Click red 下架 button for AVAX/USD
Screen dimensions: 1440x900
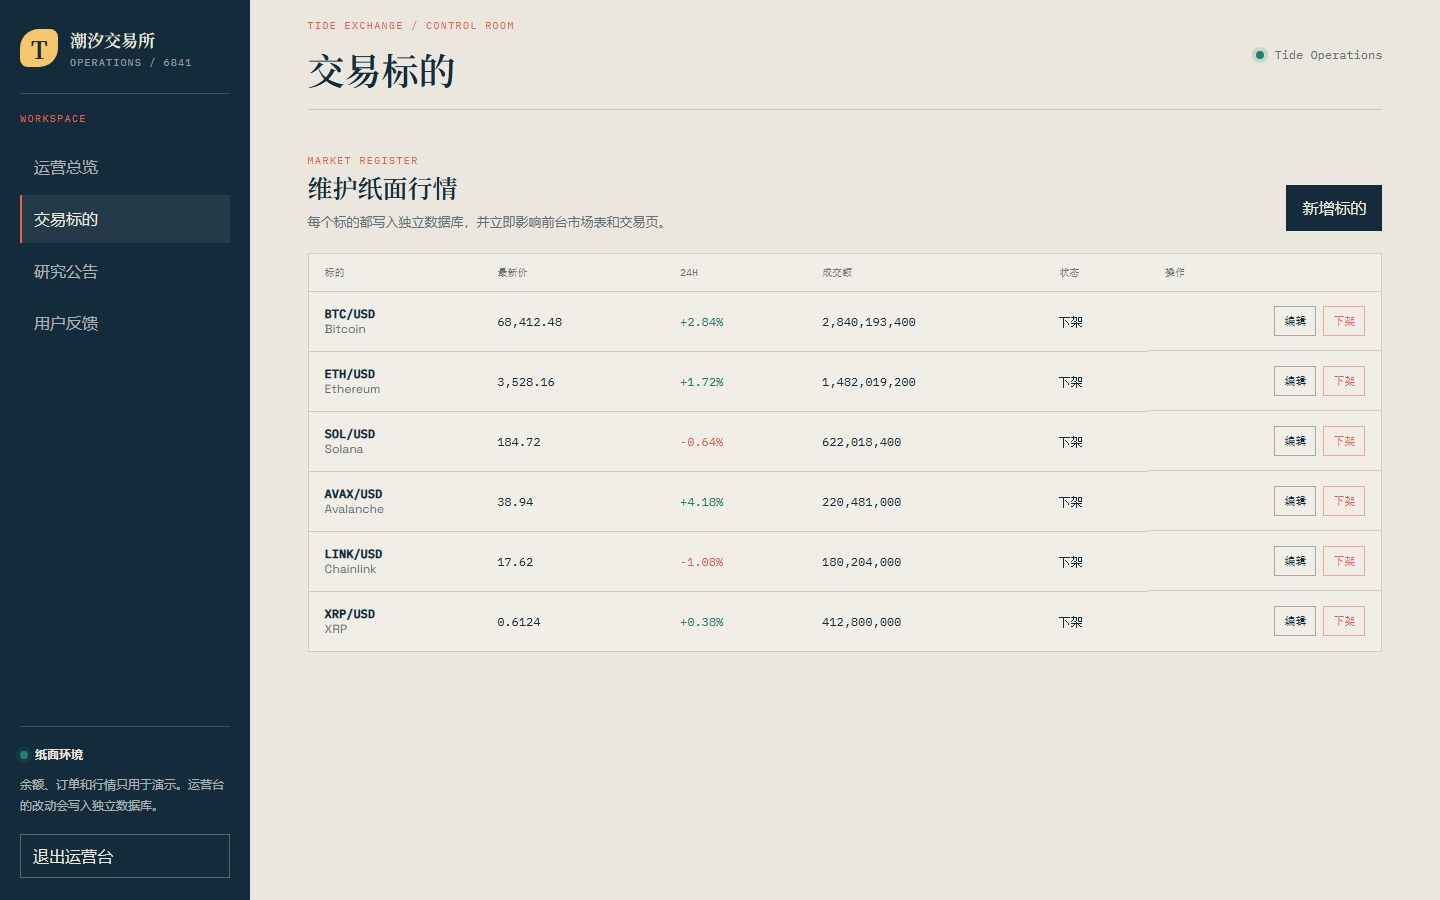pyautogui.click(x=1344, y=501)
